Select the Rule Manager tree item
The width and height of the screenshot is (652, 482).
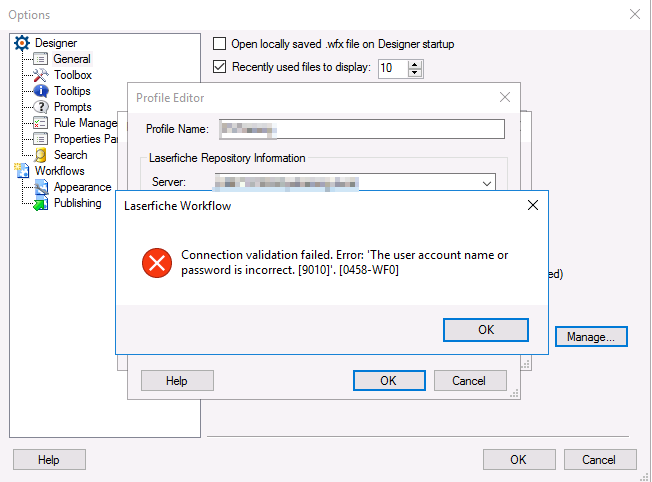pos(85,123)
